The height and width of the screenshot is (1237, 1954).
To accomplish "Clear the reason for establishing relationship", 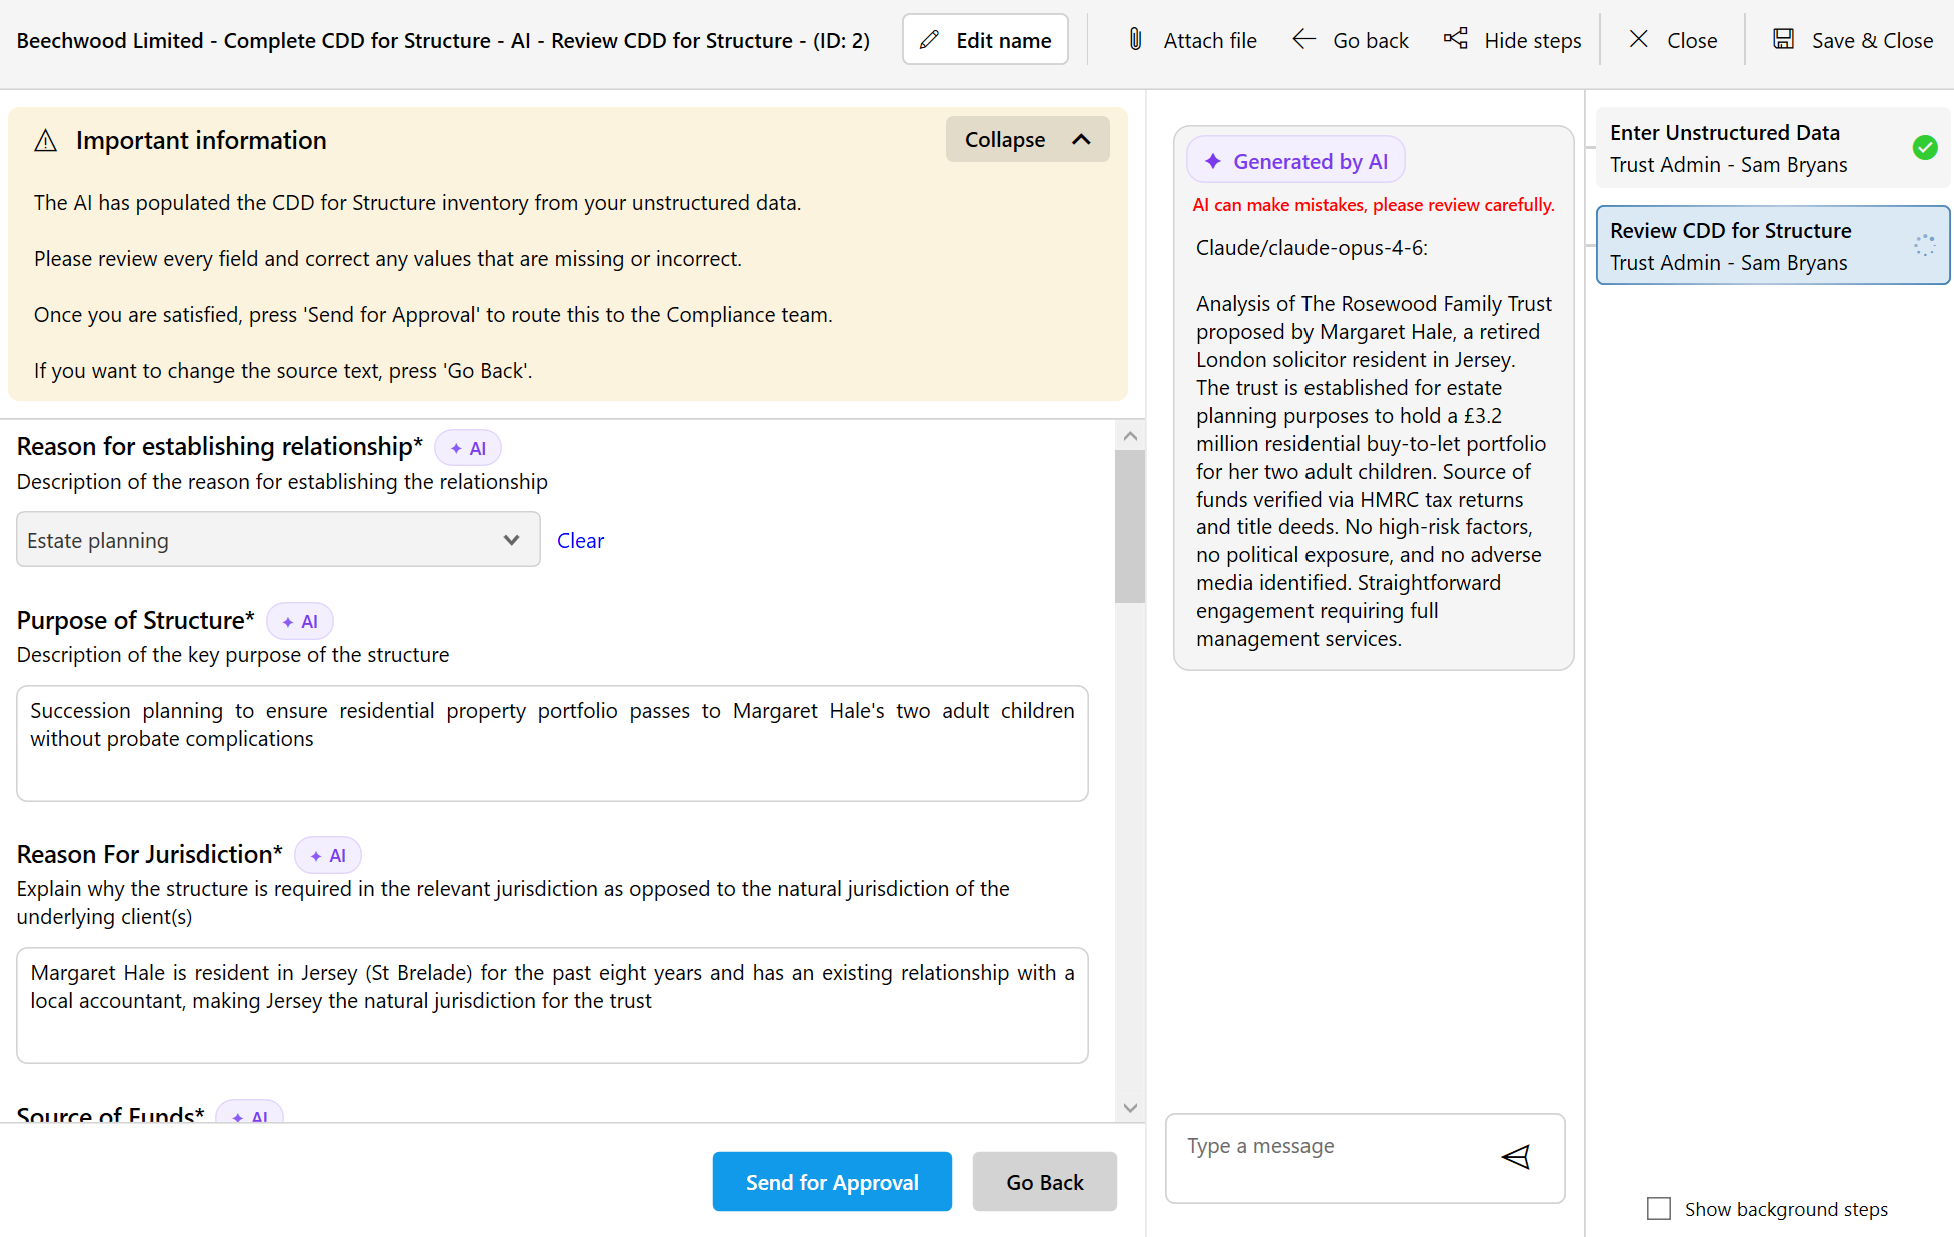I will [x=580, y=539].
